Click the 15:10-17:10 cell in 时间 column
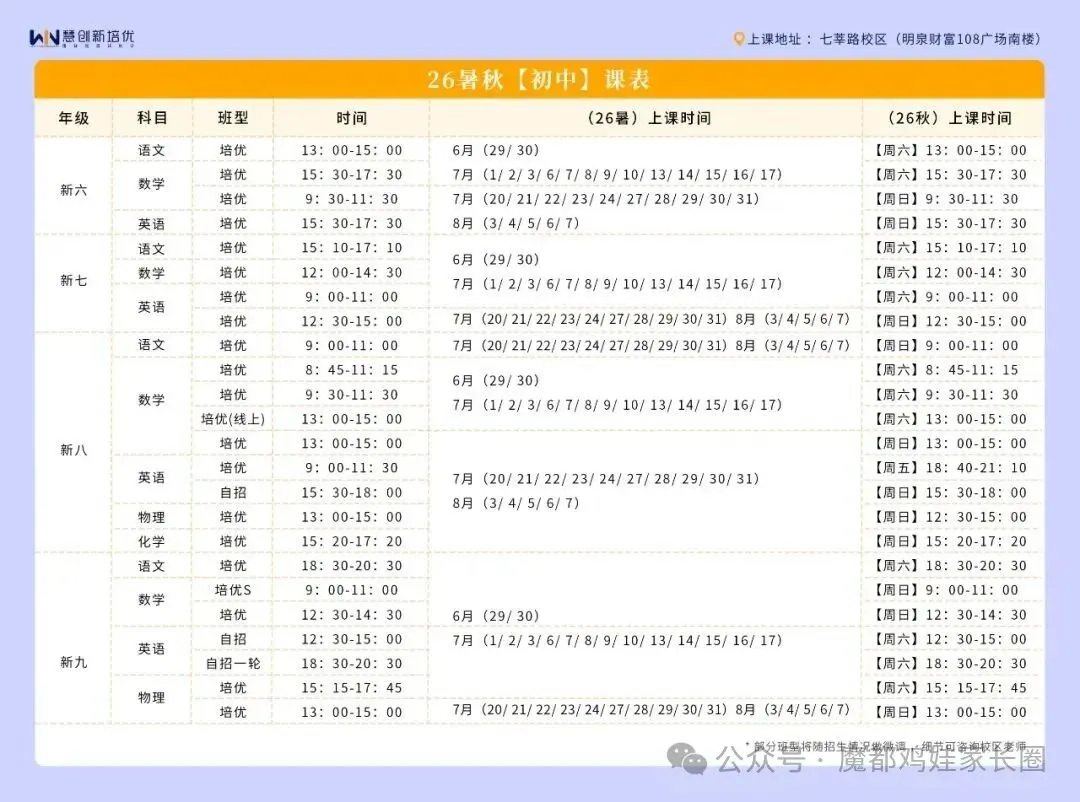1080x802 pixels. pyautogui.click(x=351, y=248)
